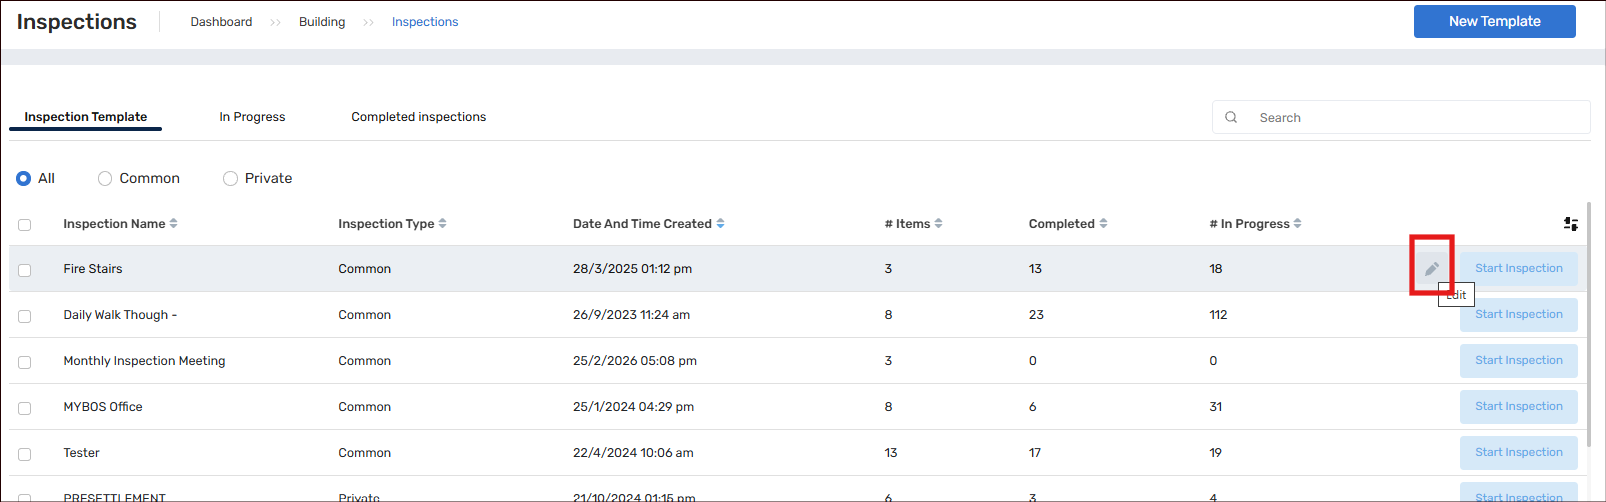The image size is (1606, 502).
Task: Click the pencil Edit icon for Fire Stairs
Action: click(x=1431, y=269)
